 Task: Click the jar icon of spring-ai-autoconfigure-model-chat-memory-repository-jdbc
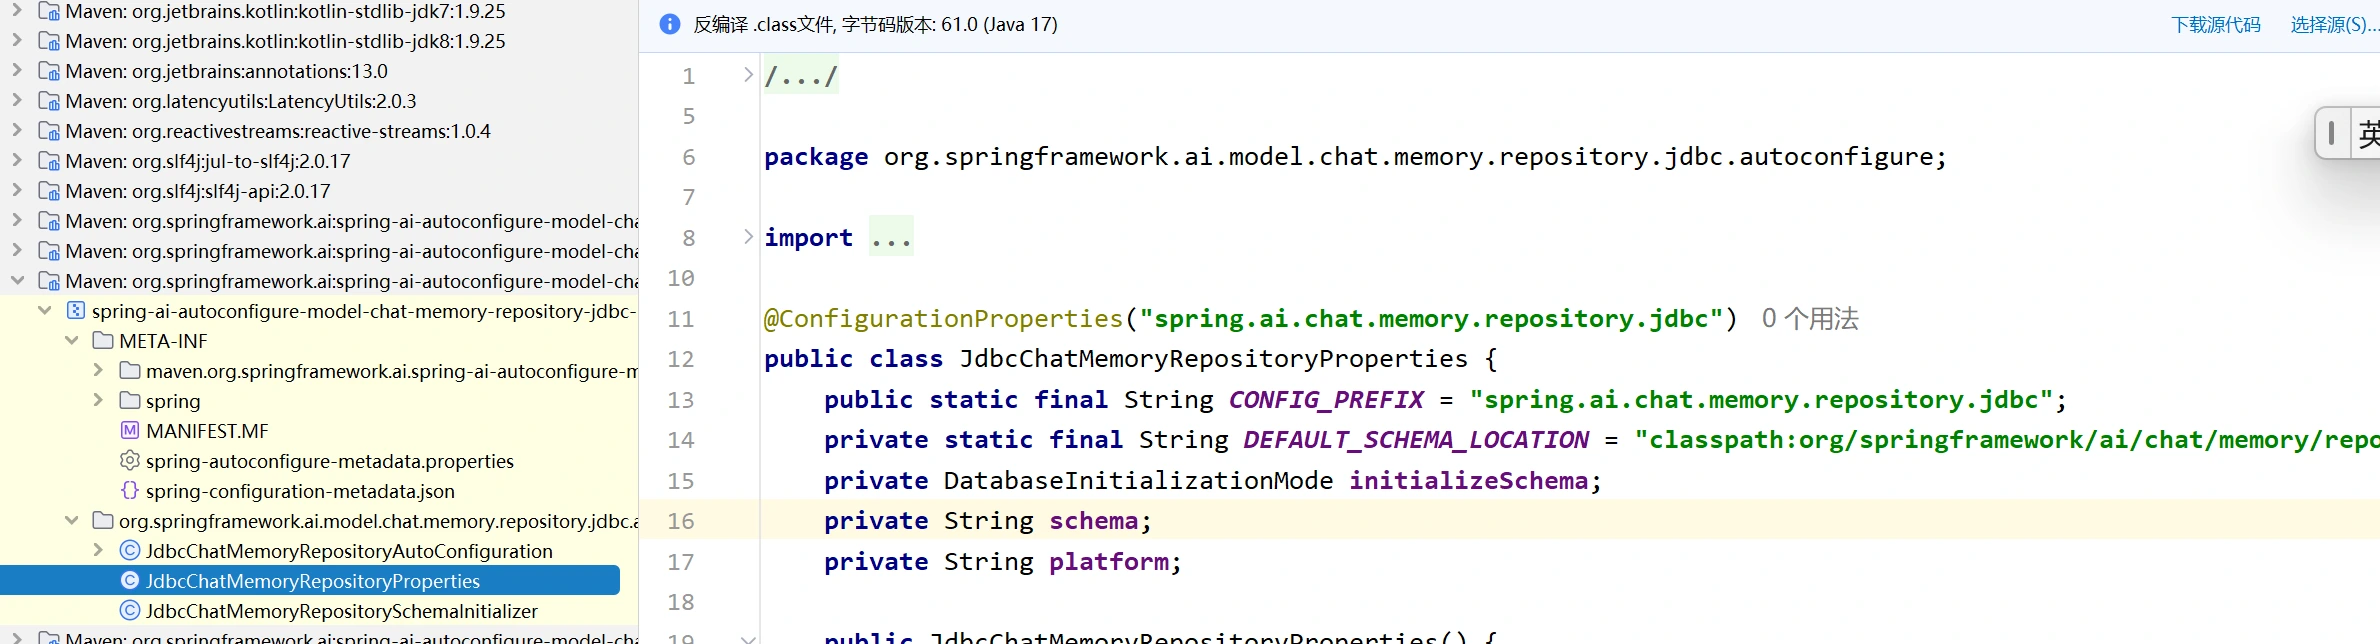coord(75,311)
